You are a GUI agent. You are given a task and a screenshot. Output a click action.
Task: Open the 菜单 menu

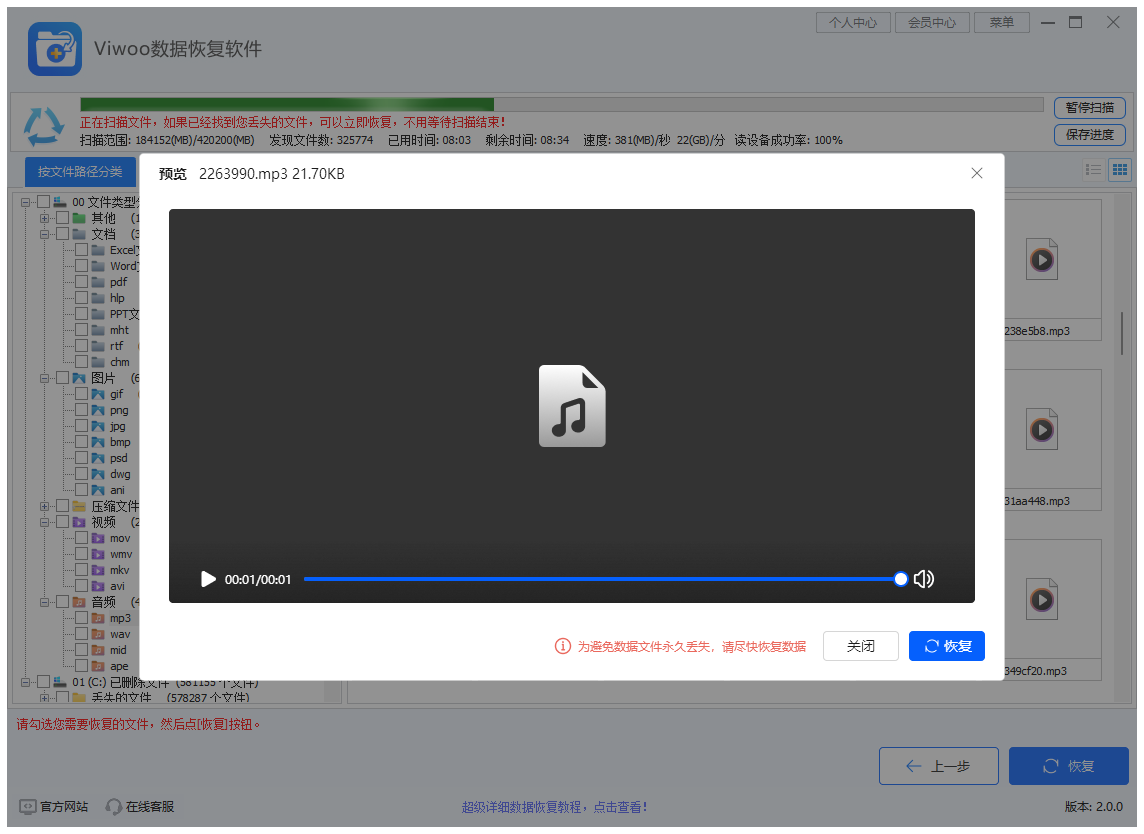(1001, 21)
